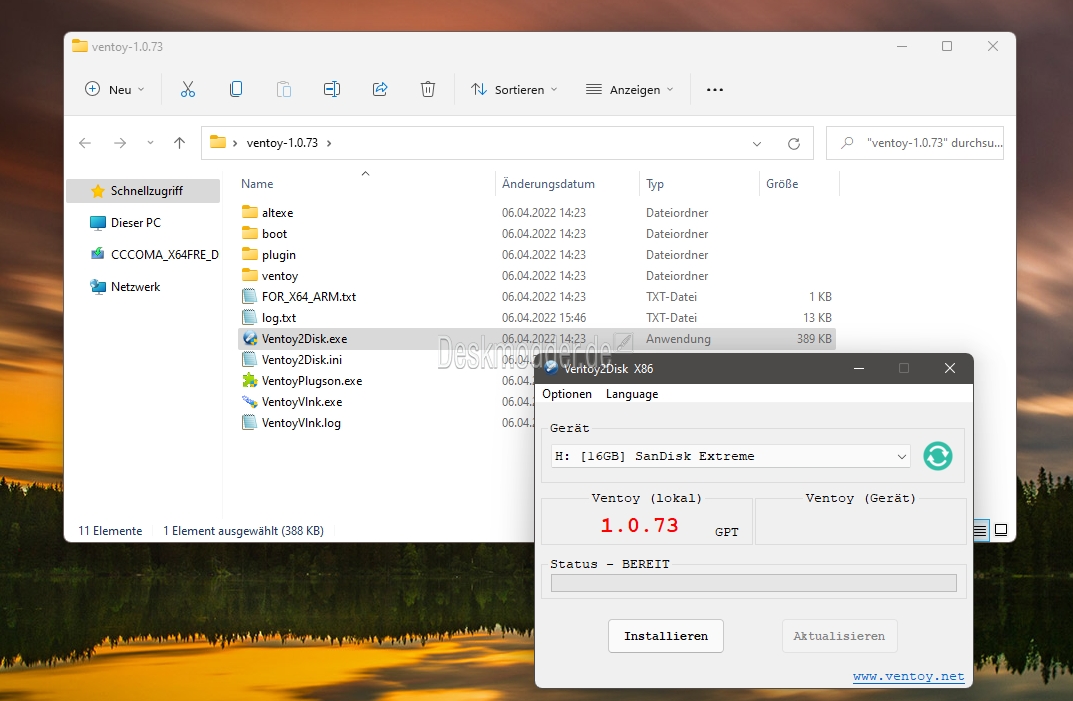Viewport: 1073px width, 701px height.
Task: Click the green refresh devices icon
Action: pyautogui.click(x=937, y=456)
